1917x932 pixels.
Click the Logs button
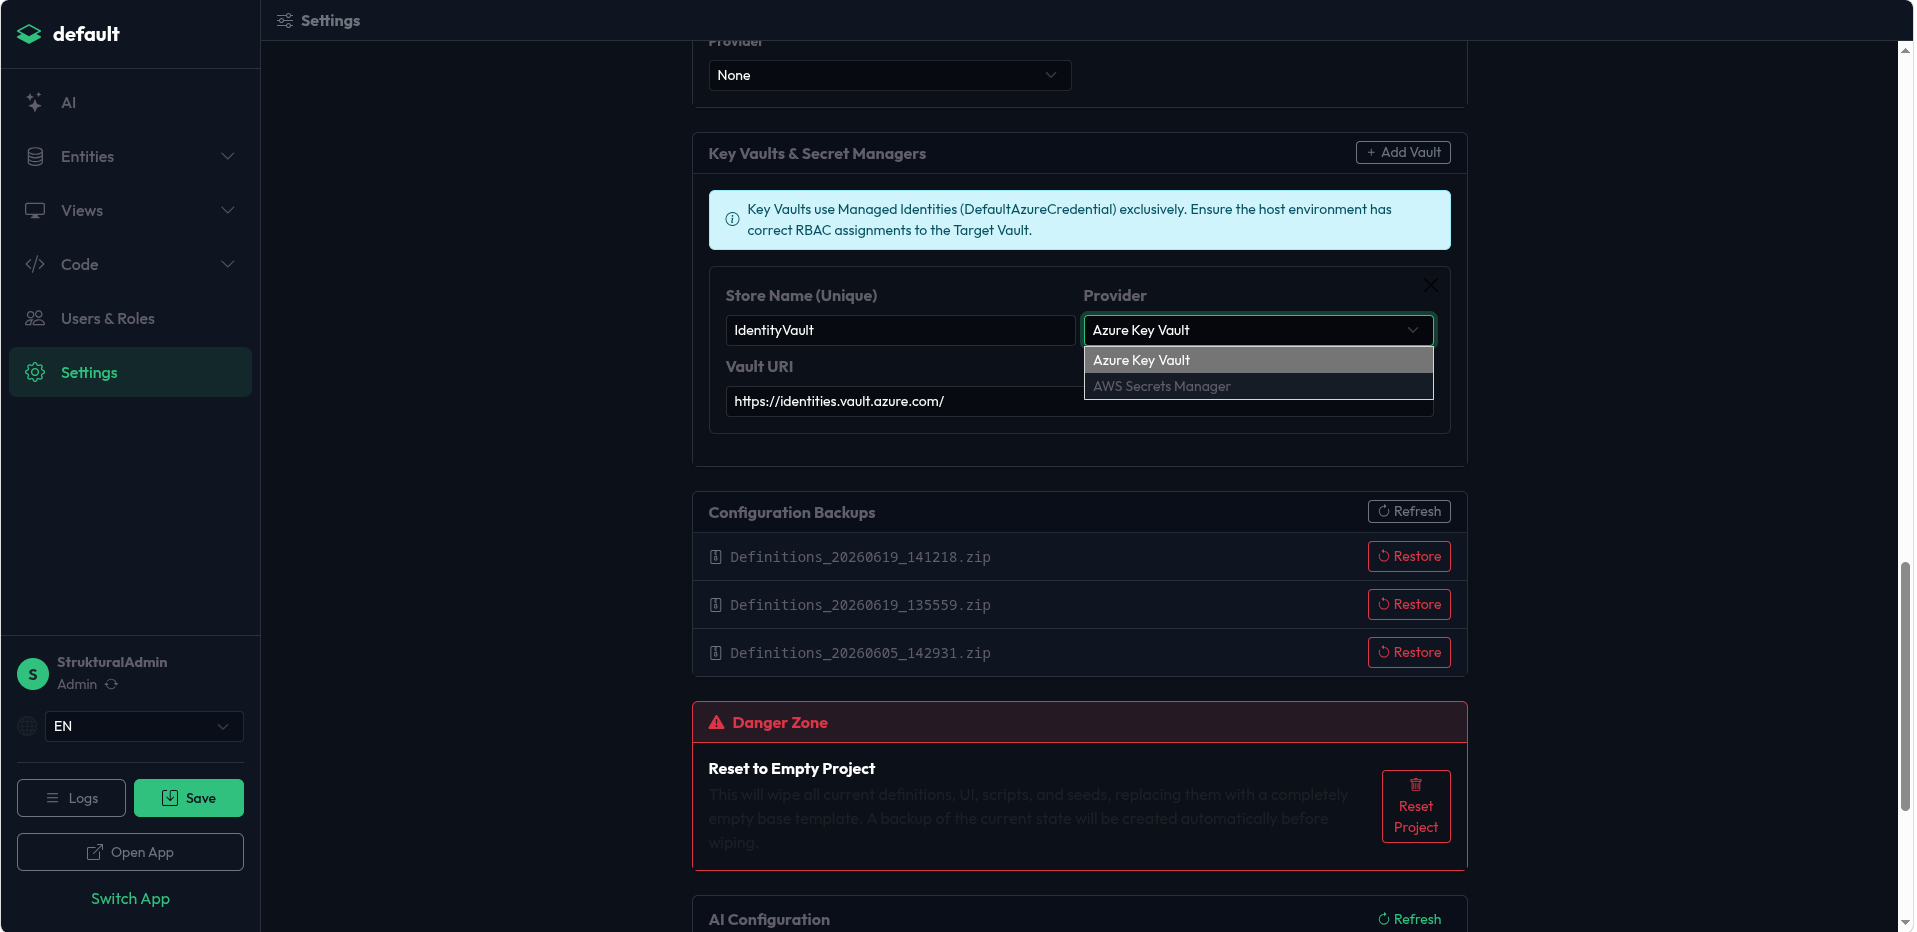coord(71,798)
